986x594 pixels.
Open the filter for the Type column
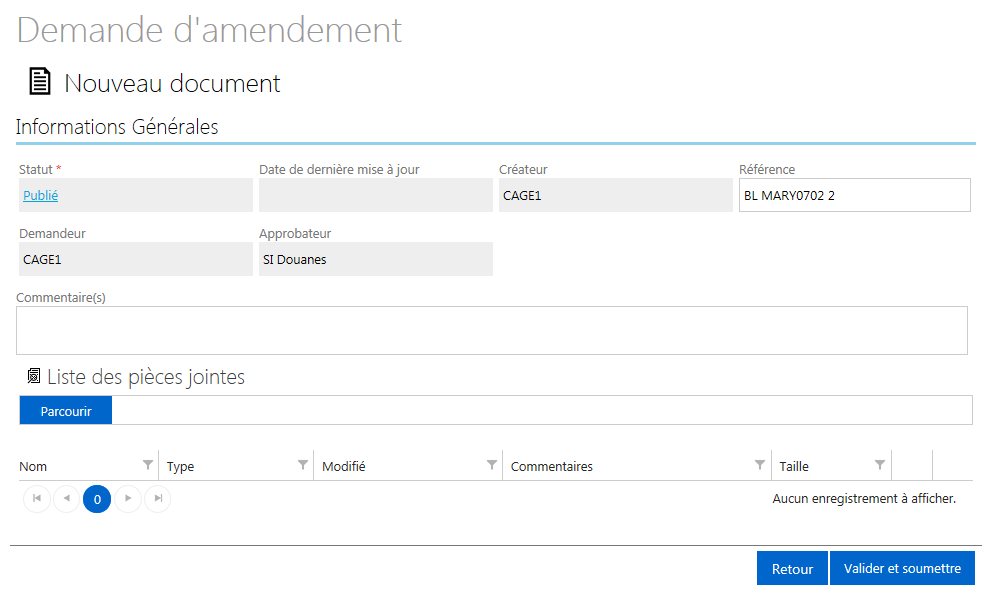[303, 465]
